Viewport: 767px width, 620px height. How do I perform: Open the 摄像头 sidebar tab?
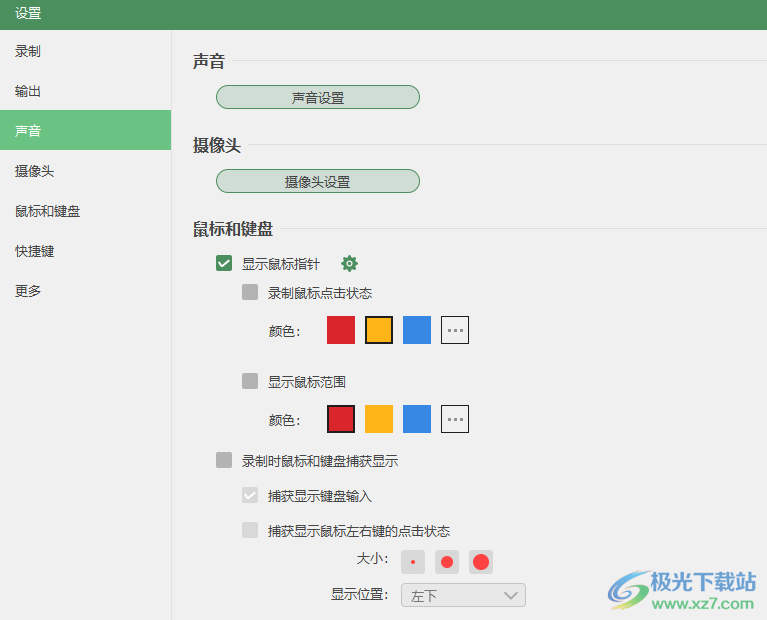coord(86,171)
